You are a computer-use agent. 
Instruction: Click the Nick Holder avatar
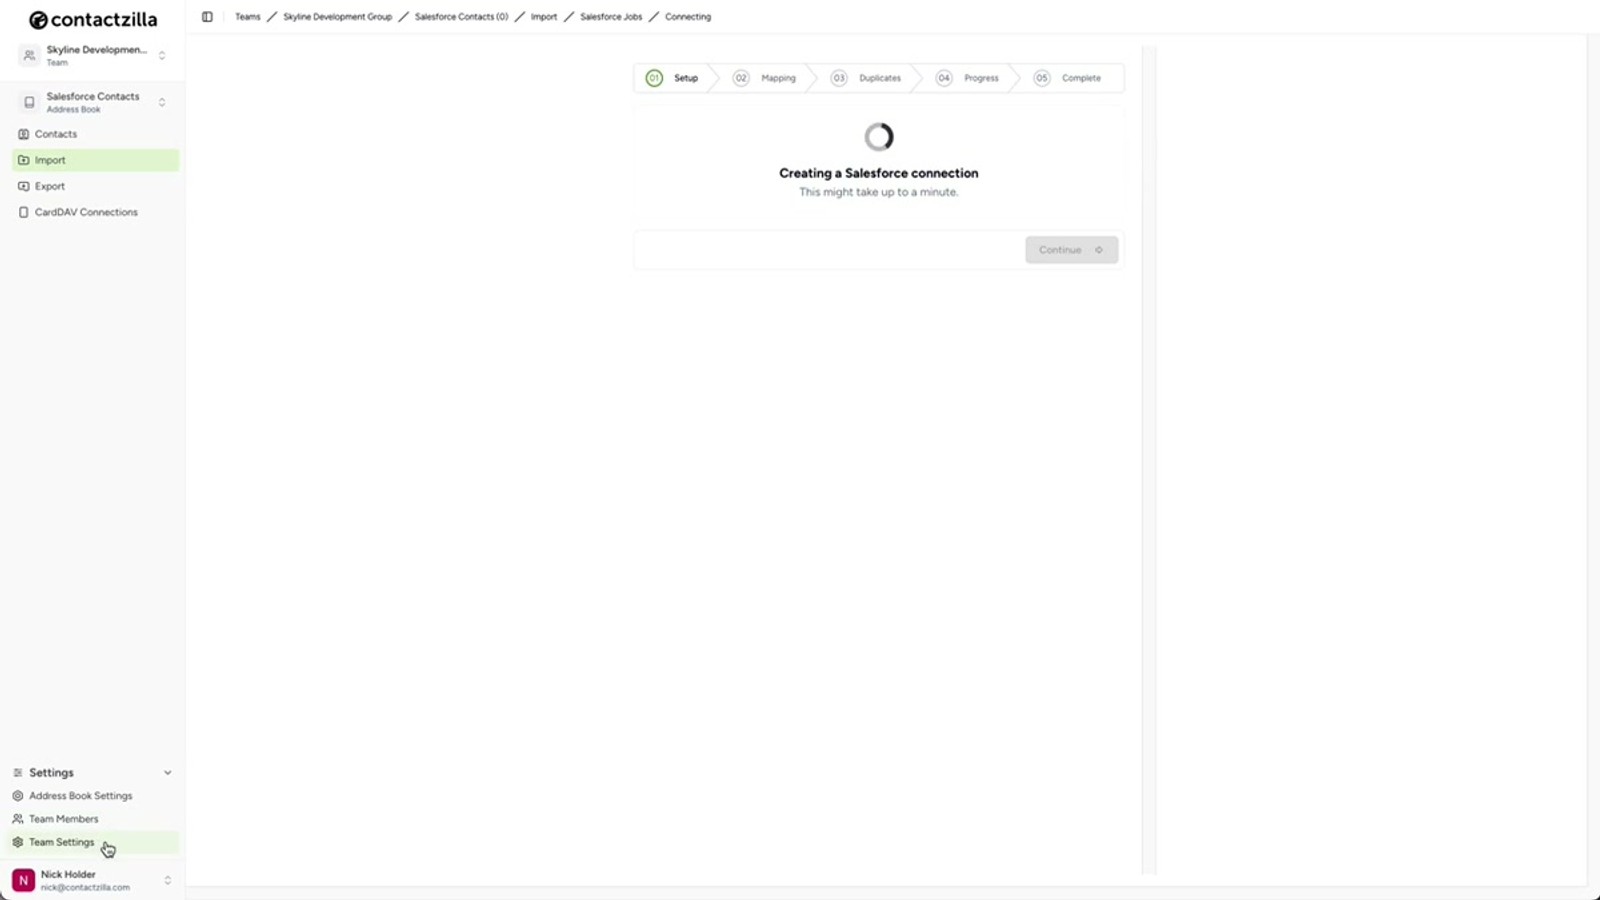pos(23,880)
